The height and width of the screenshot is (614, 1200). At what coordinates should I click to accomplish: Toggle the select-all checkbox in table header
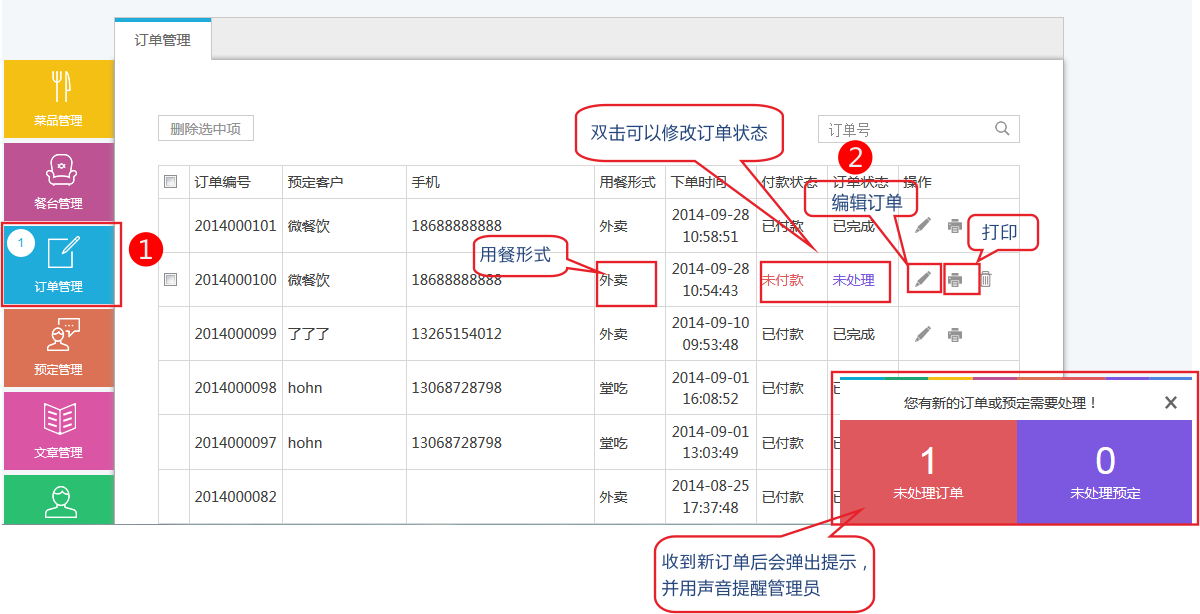point(170,182)
